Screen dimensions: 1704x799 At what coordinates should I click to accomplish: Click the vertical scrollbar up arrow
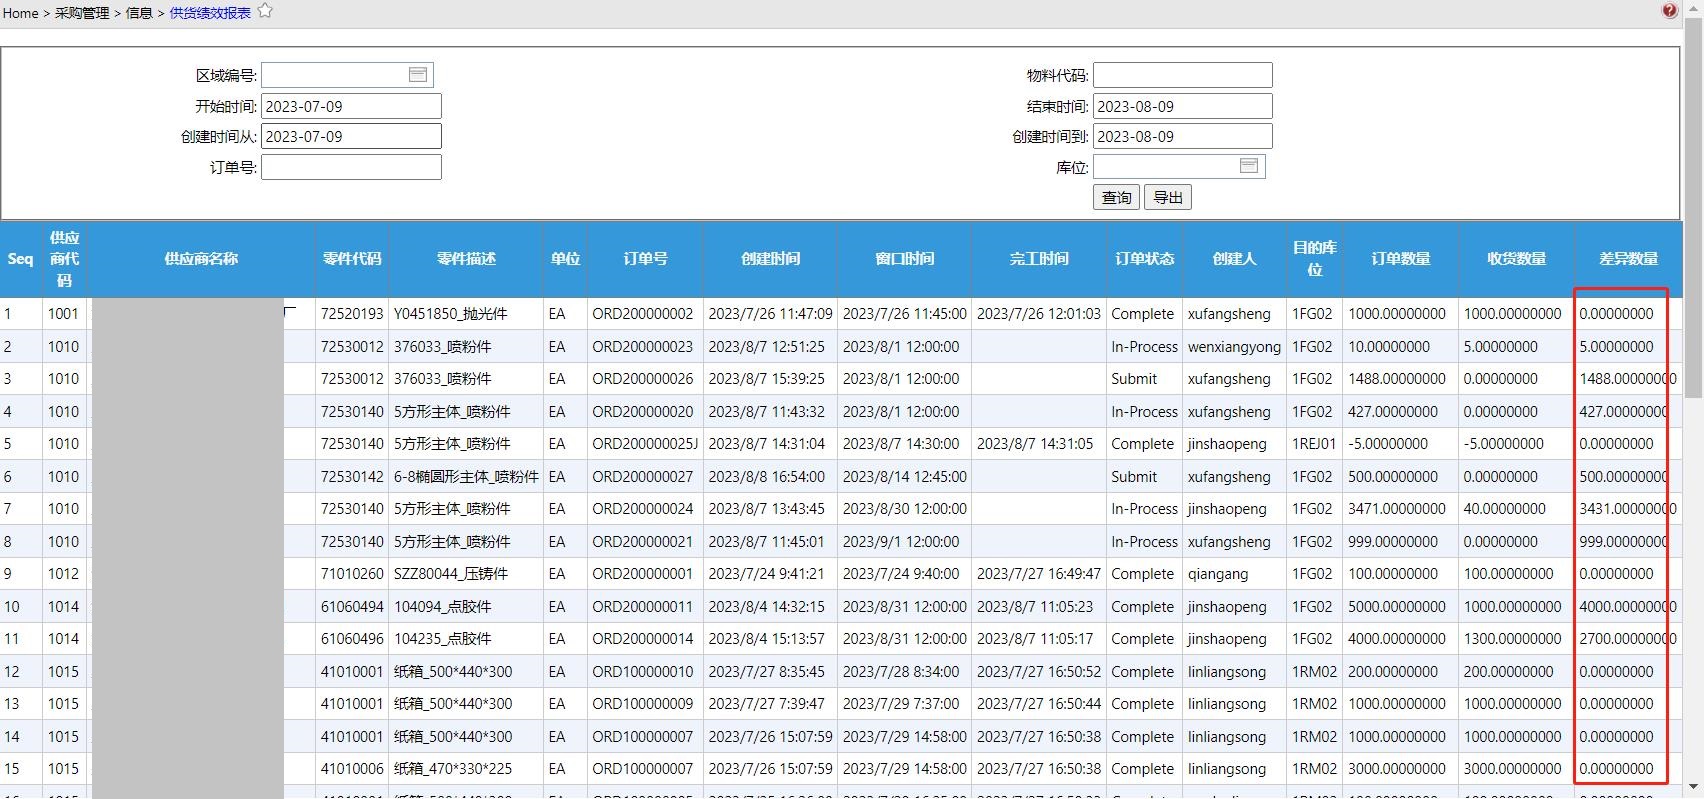[x=1693, y=8]
